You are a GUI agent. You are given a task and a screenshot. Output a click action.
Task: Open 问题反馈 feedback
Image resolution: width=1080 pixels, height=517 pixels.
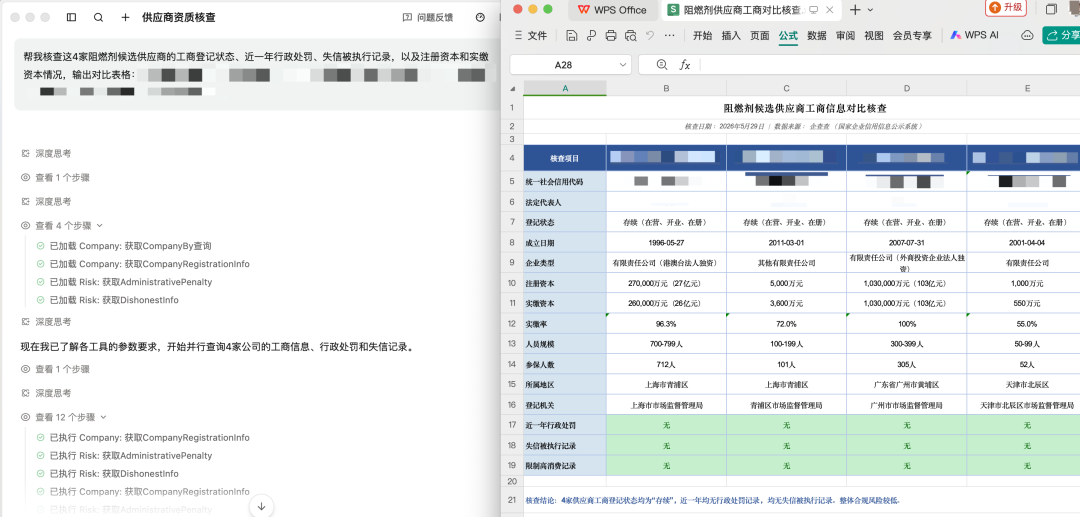(x=428, y=17)
